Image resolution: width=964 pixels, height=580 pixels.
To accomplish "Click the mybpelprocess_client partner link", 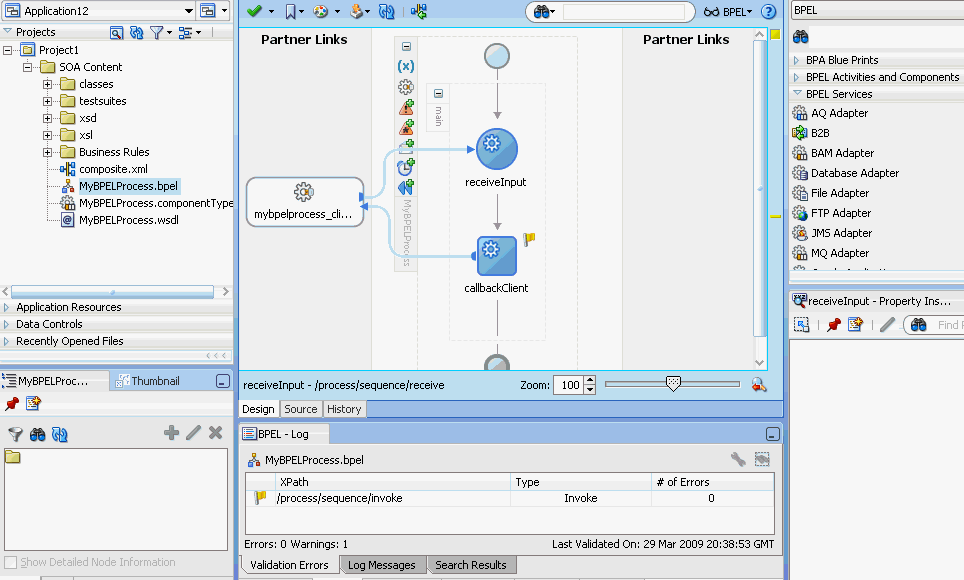I will 305,202.
